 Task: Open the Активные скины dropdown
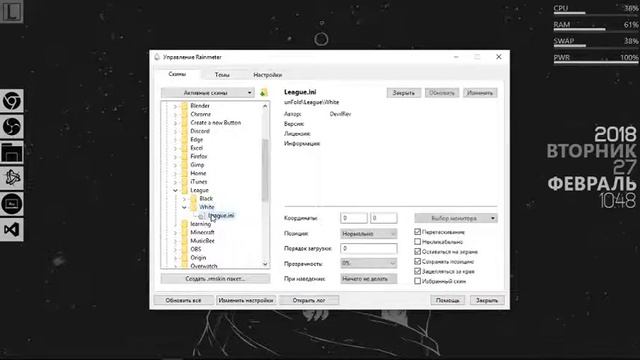pos(207,93)
